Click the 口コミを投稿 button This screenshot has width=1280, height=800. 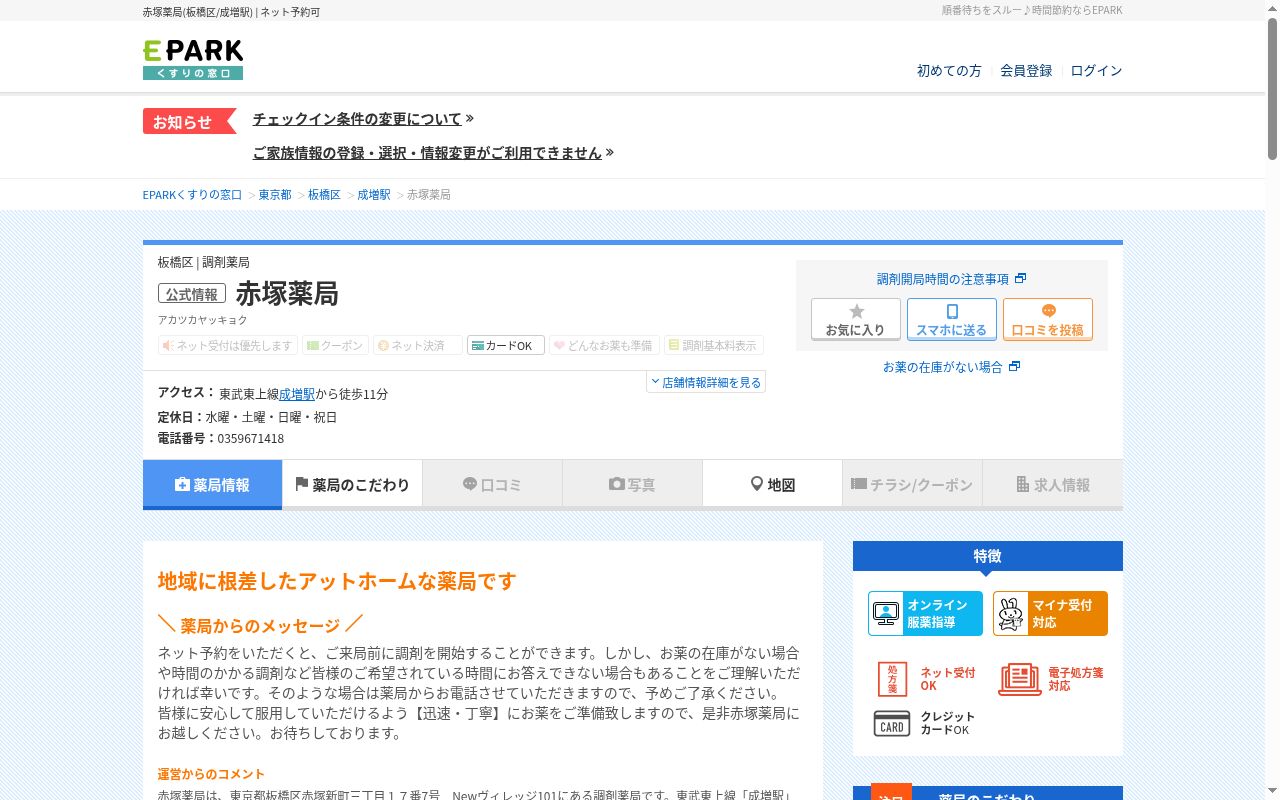(1048, 319)
